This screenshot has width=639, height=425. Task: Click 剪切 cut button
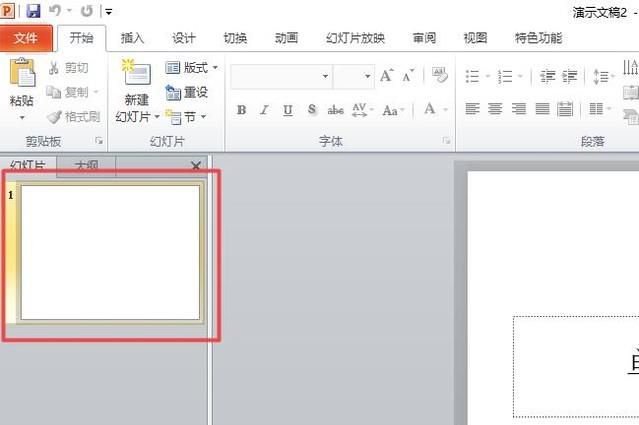[68, 68]
